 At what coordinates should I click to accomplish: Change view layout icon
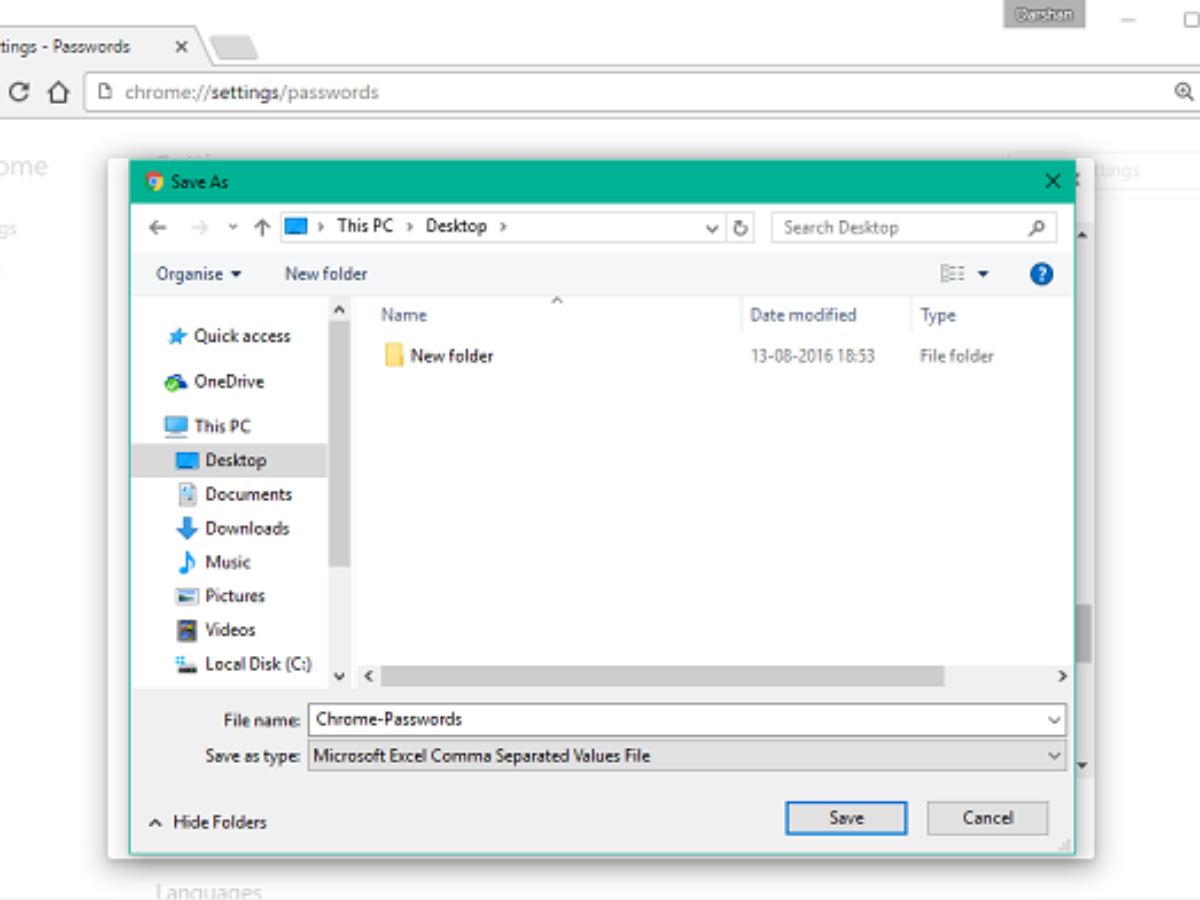(x=953, y=274)
